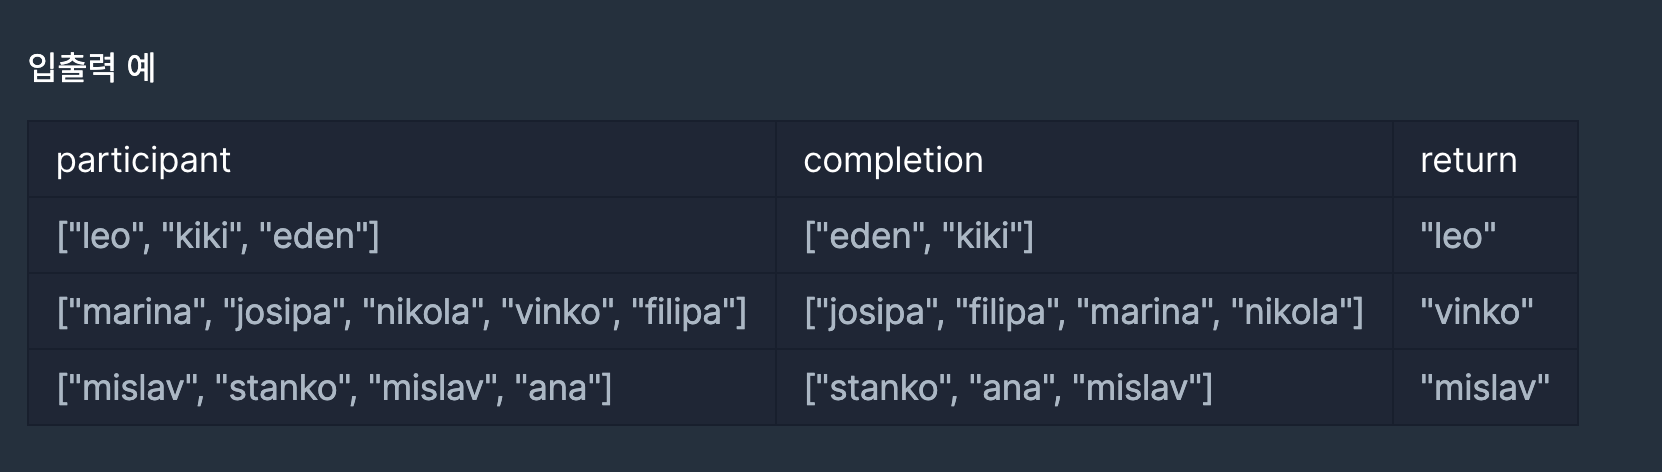Screen dimensions: 1662x472
Task: Click "filipa" in the second completion list
Action: 1013,312
